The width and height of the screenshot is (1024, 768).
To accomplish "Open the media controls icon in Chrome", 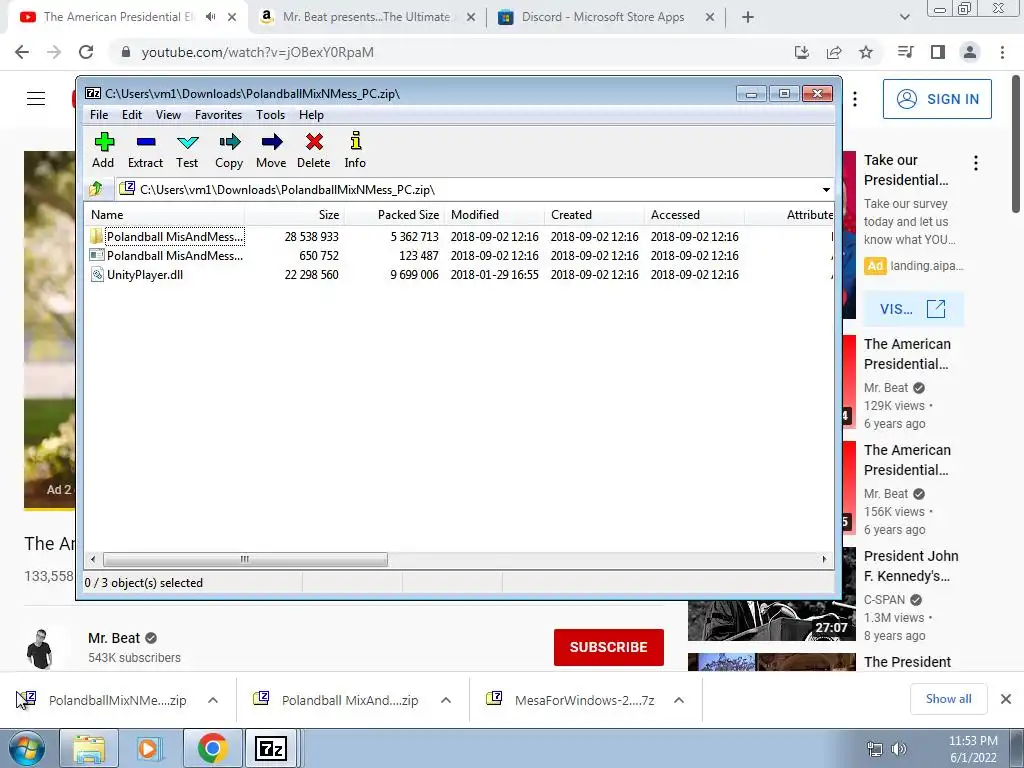I will 906,52.
